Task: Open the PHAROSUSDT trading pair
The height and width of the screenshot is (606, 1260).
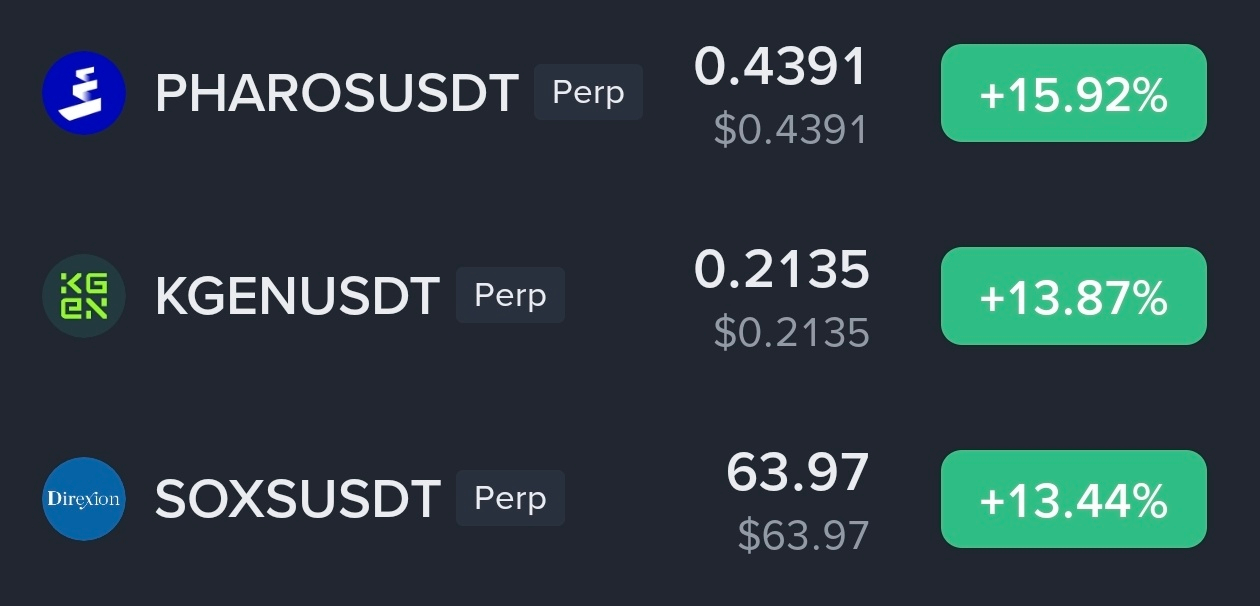Action: point(337,93)
